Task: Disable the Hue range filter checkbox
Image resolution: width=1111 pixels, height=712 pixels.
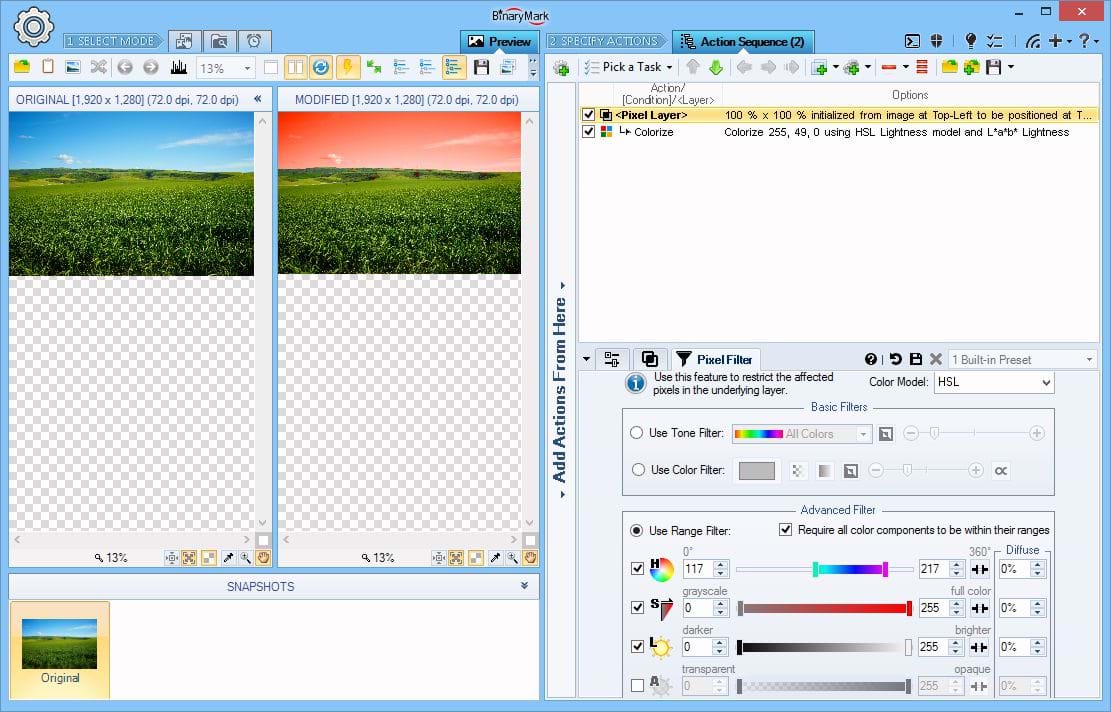Action: [637, 568]
